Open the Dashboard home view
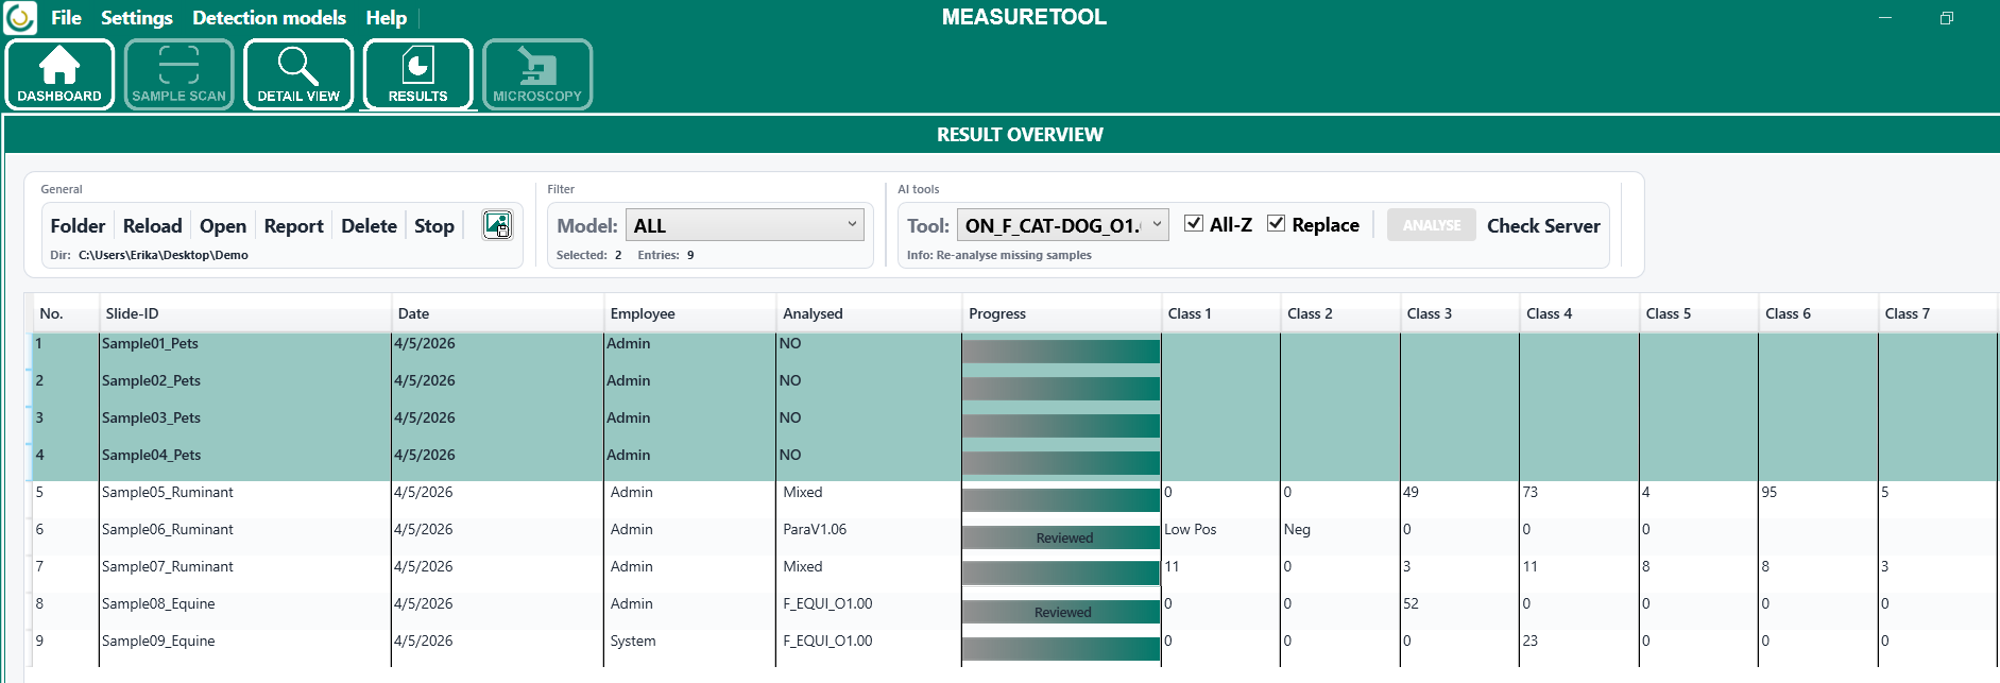The height and width of the screenshot is (683, 2000). point(60,74)
